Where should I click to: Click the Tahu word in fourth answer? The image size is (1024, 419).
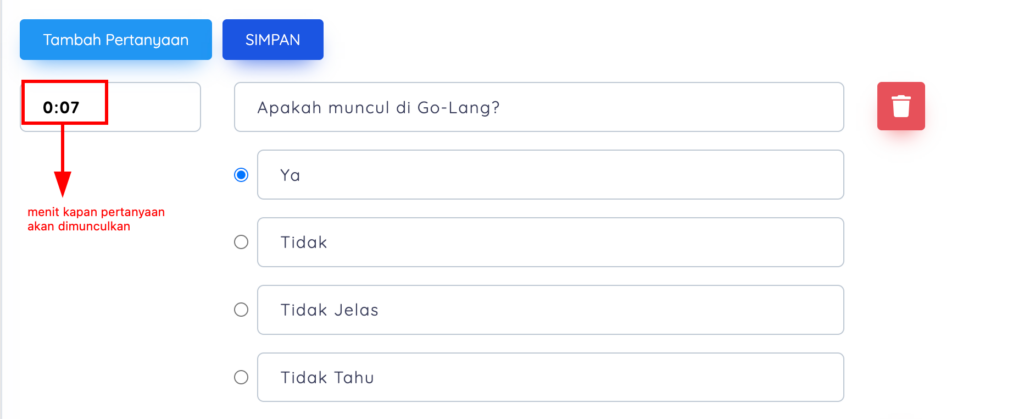[354, 377]
